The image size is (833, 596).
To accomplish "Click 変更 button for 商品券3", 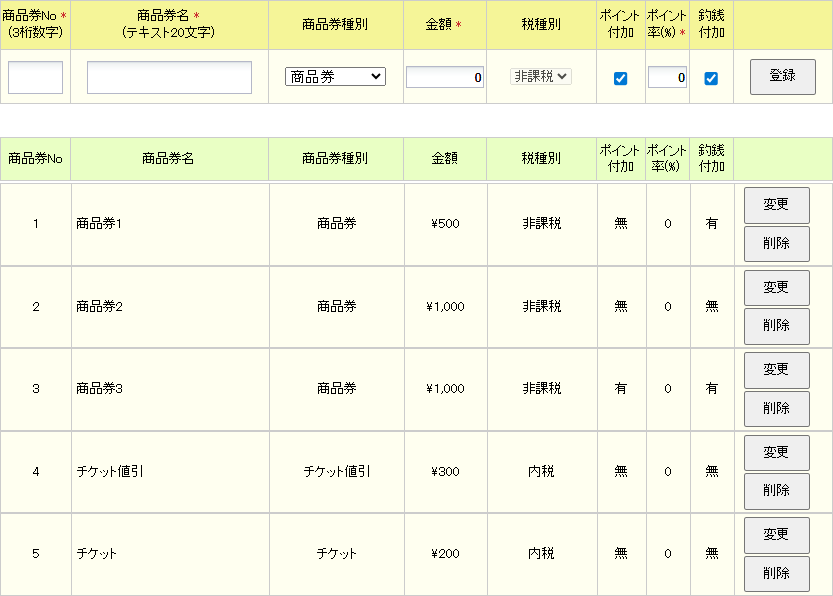I will point(777,370).
